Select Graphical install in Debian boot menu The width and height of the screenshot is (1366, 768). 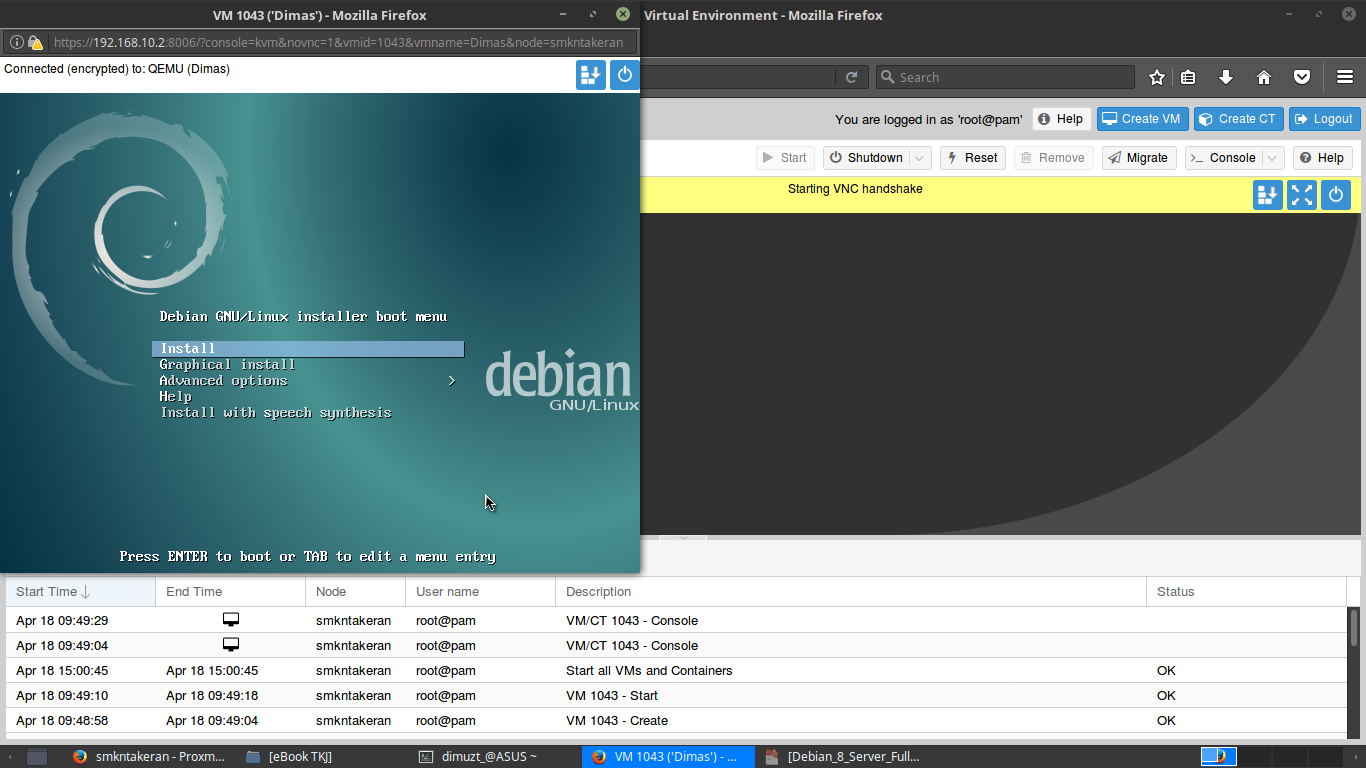[227, 365]
